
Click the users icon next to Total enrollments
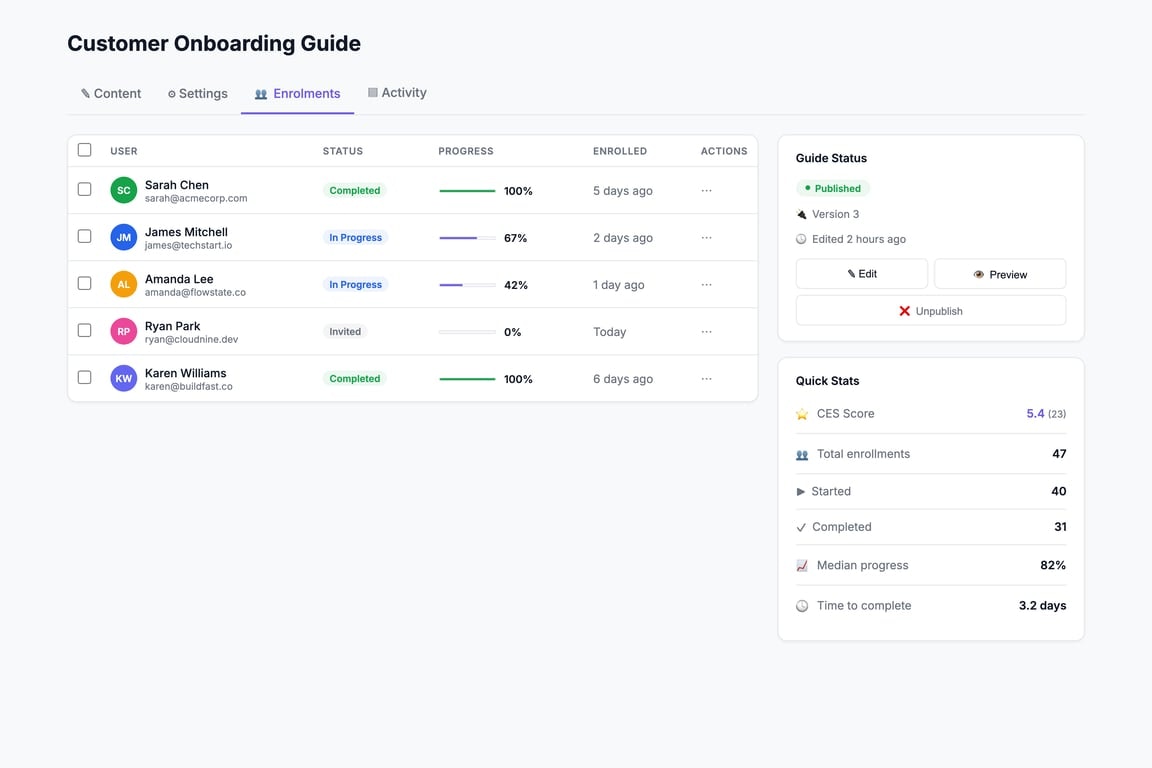coord(801,453)
